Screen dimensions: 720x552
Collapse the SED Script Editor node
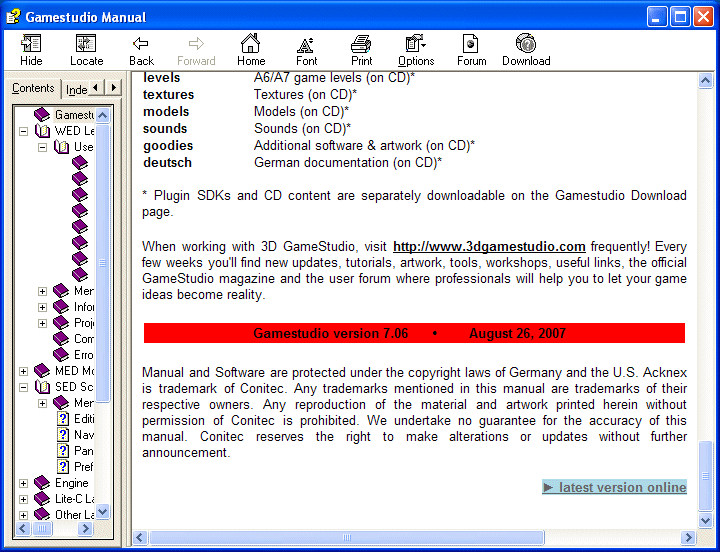pyautogui.click(x=23, y=388)
